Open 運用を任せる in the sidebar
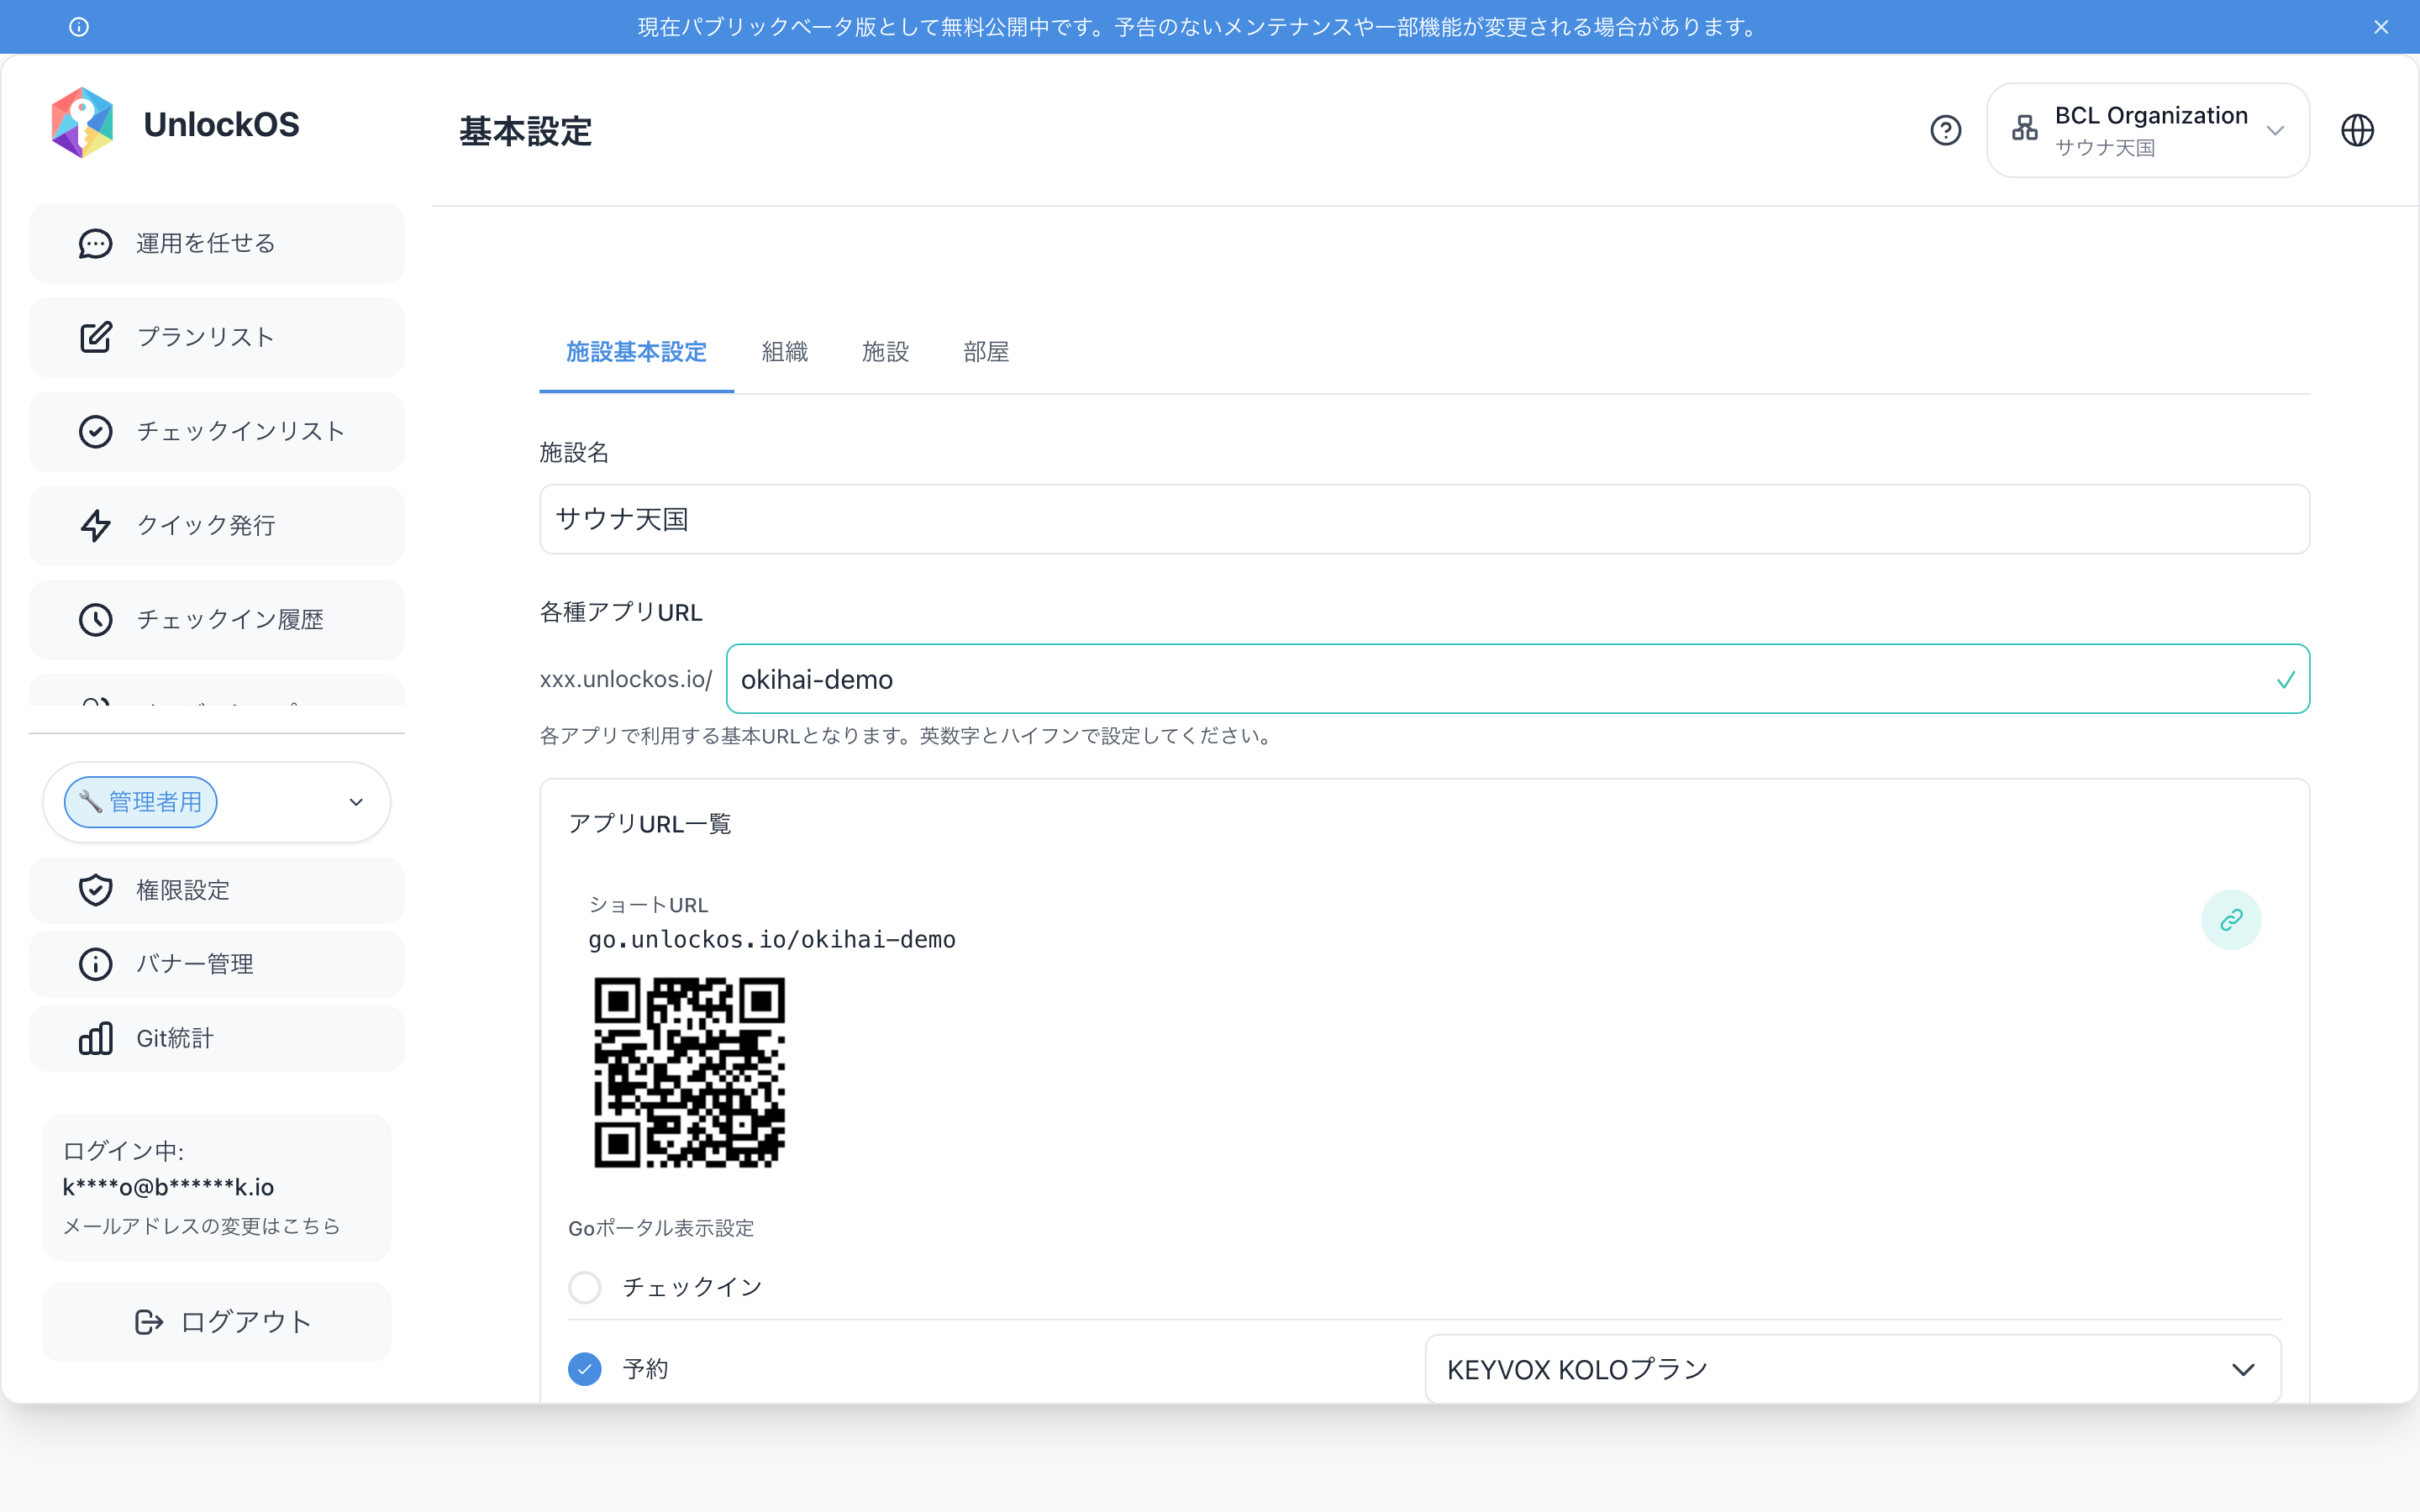This screenshot has height=1512, width=2420. (x=216, y=244)
